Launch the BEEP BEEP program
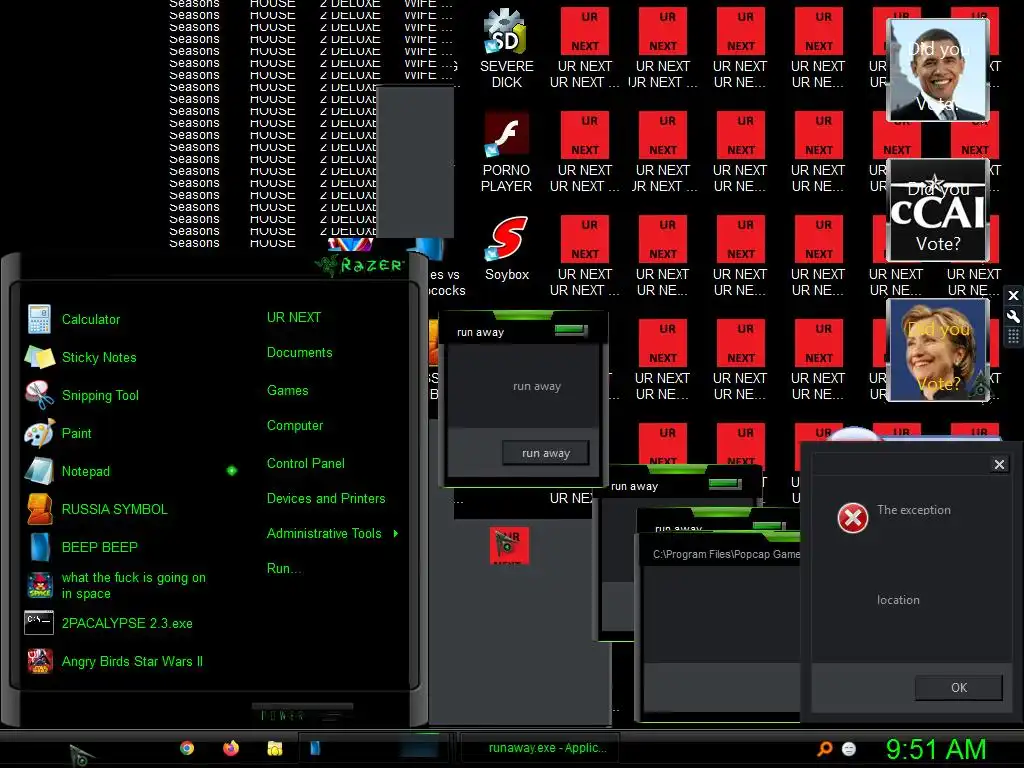This screenshot has height=768, width=1024. (x=99, y=547)
